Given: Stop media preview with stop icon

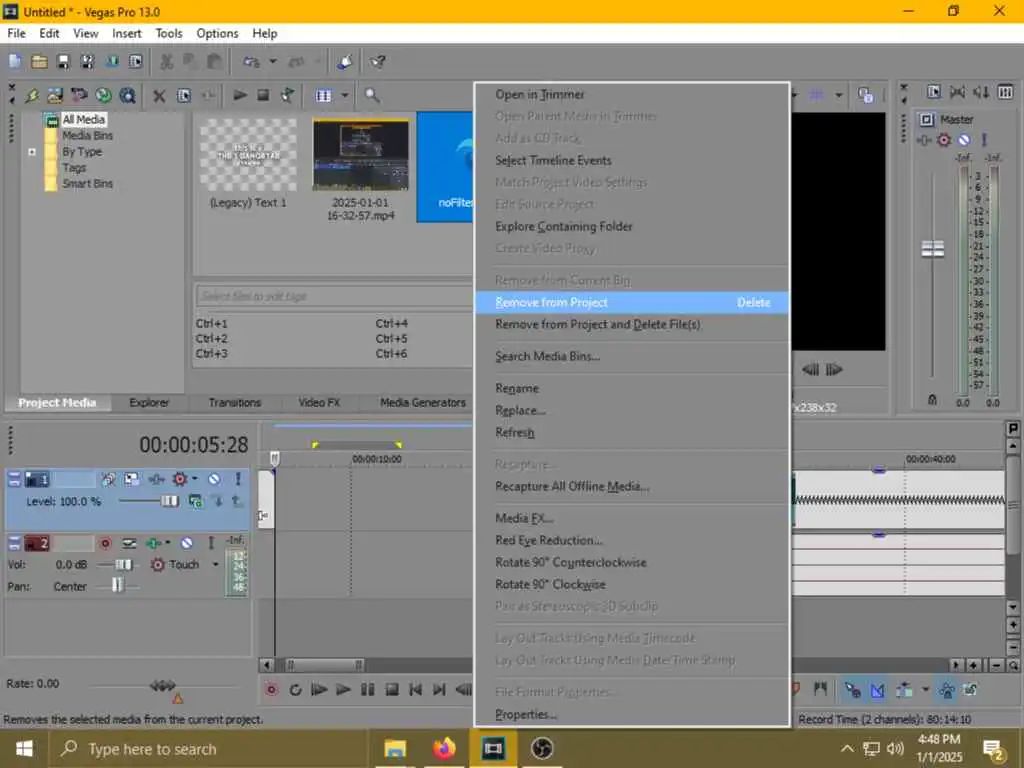Looking at the screenshot, I should (263, 96).
